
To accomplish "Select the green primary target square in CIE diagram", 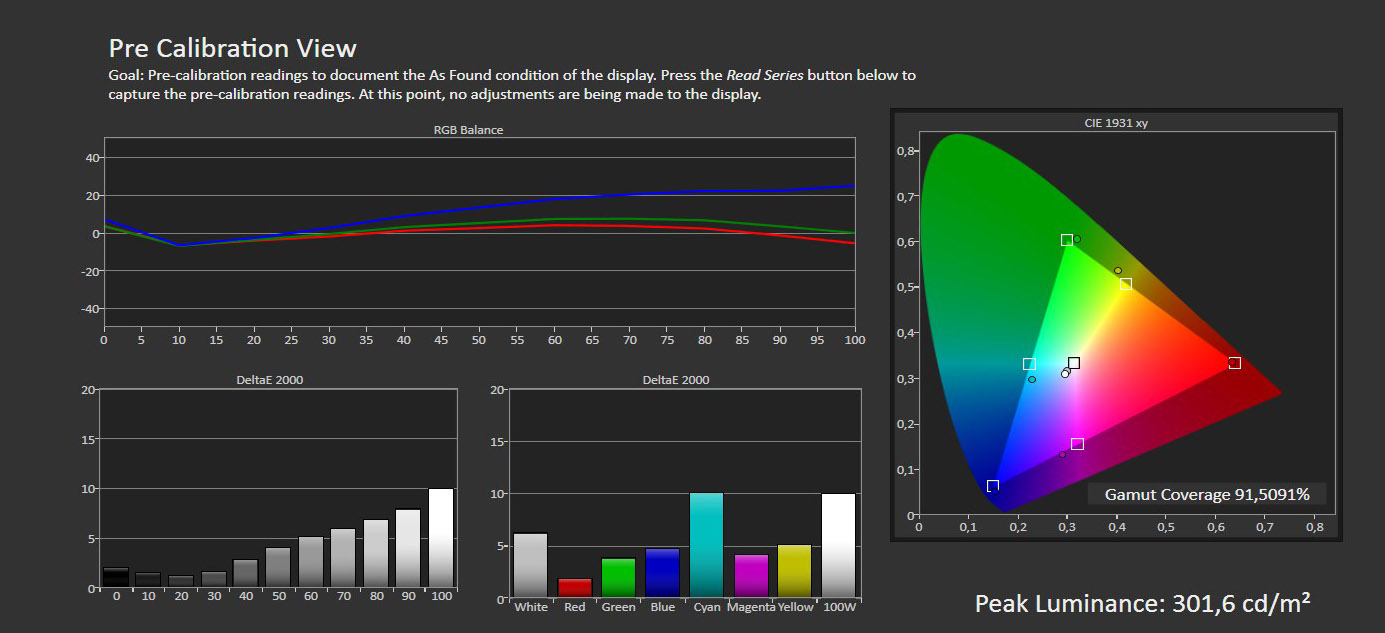I will [1067, 240].
